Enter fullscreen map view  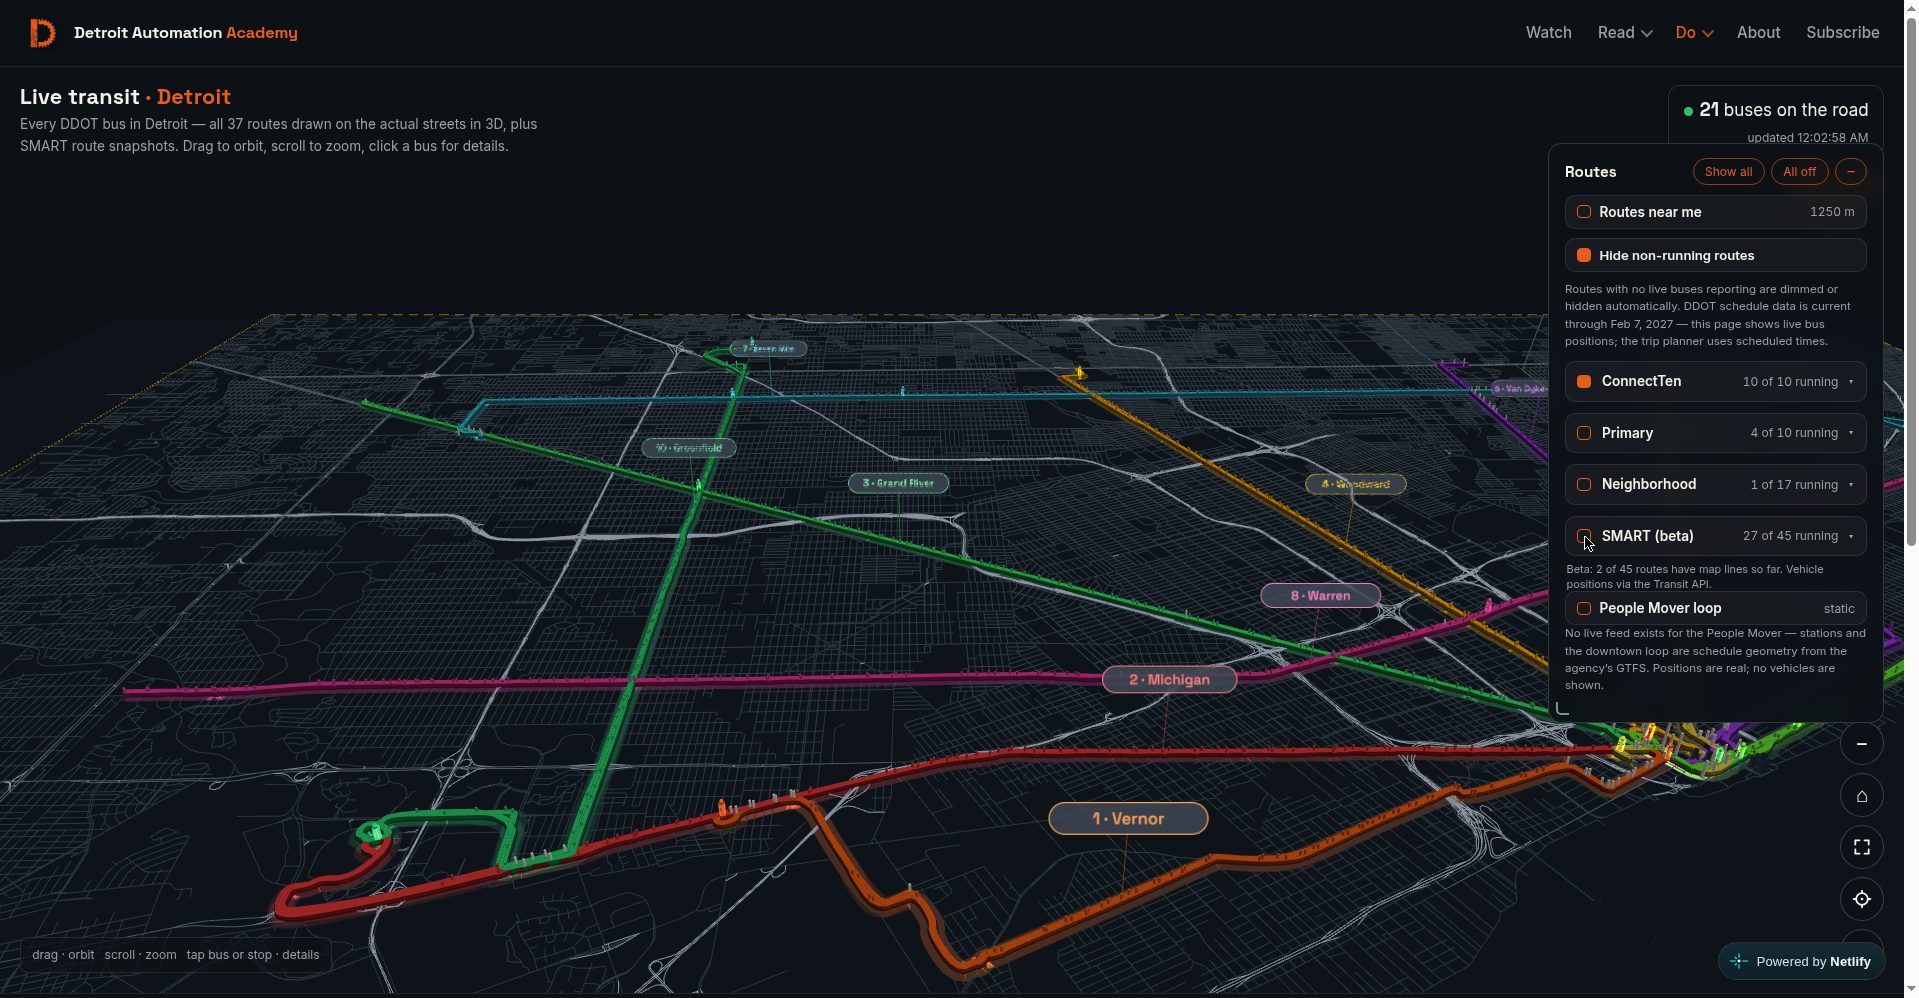pyautogui.click(x=1861, y=847)
